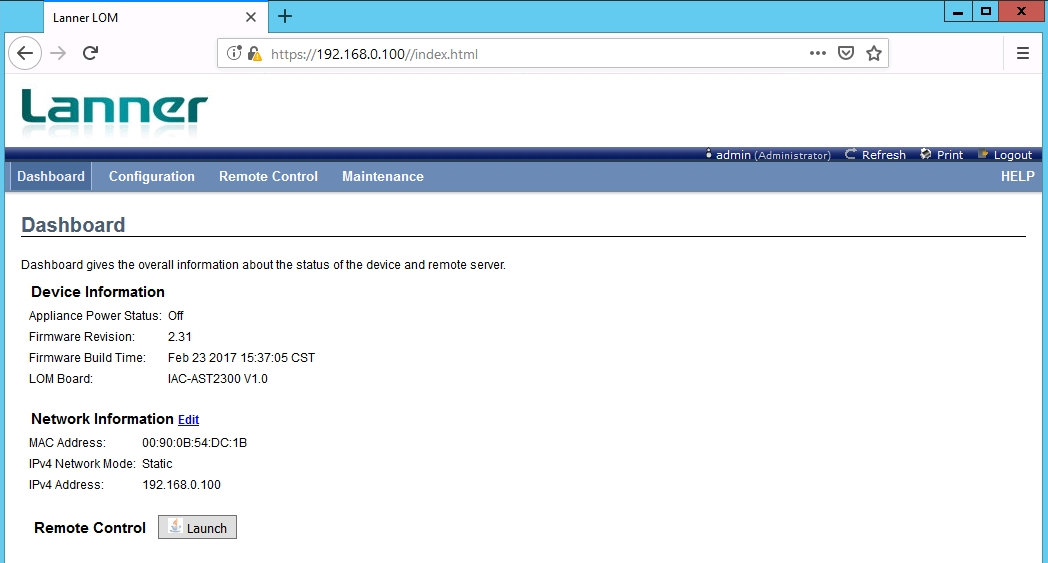1048x563 pixels.
Task: Close the Lanner LOM tab
Action: coord(251,17)
